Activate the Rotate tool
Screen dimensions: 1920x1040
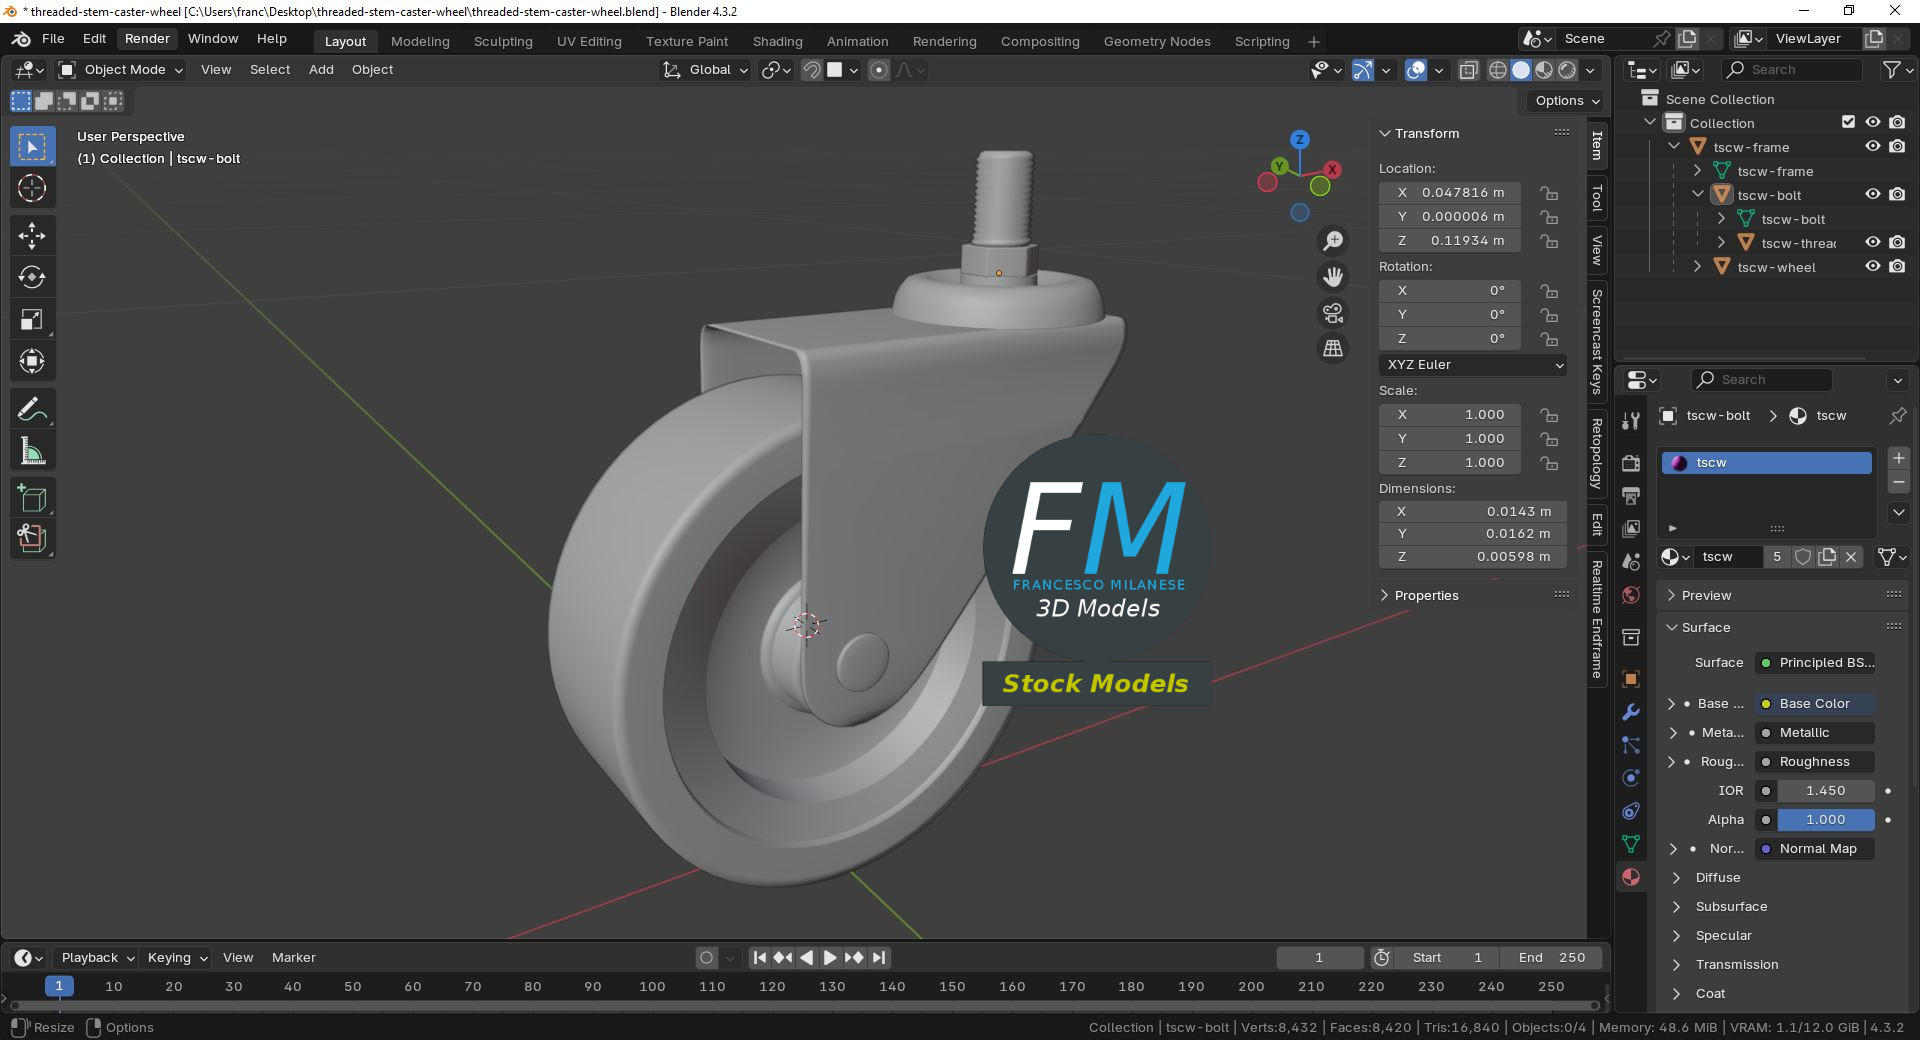(x=32, y=278)
